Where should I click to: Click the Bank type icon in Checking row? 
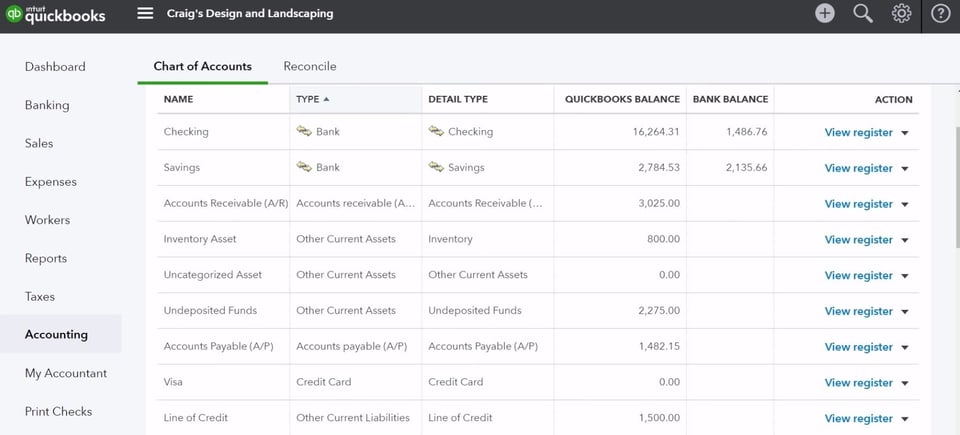[304, 131]
